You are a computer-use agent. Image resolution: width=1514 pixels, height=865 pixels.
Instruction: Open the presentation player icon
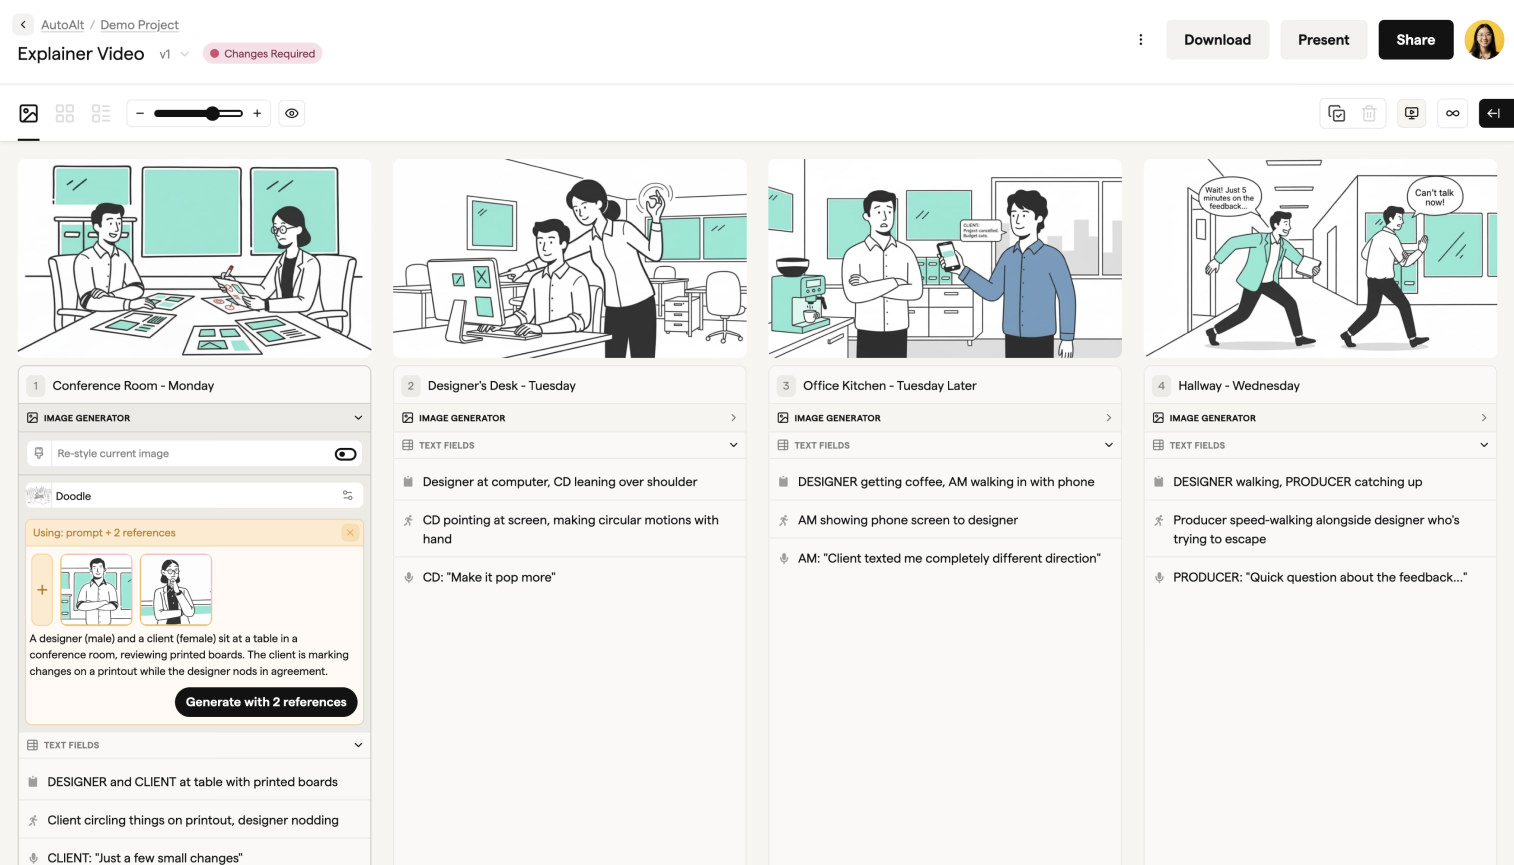coord(1411,113)
